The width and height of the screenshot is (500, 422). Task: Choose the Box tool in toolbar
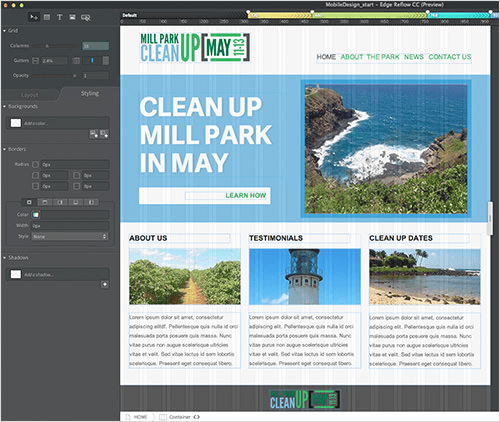(47, 17)
